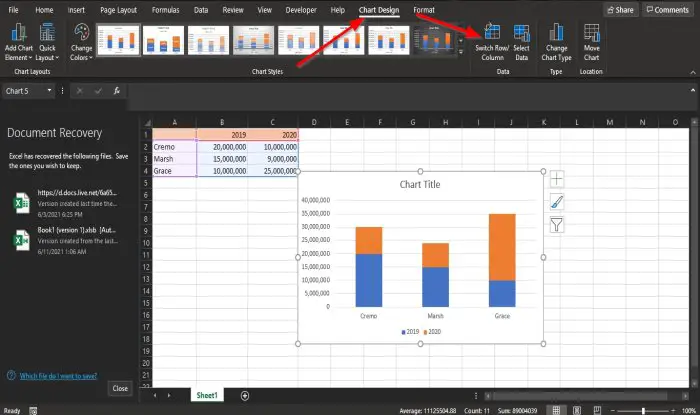The image size is (700, 415).
Task: Expand the Chart Styles gallery
Action: [x=461, y=52]
